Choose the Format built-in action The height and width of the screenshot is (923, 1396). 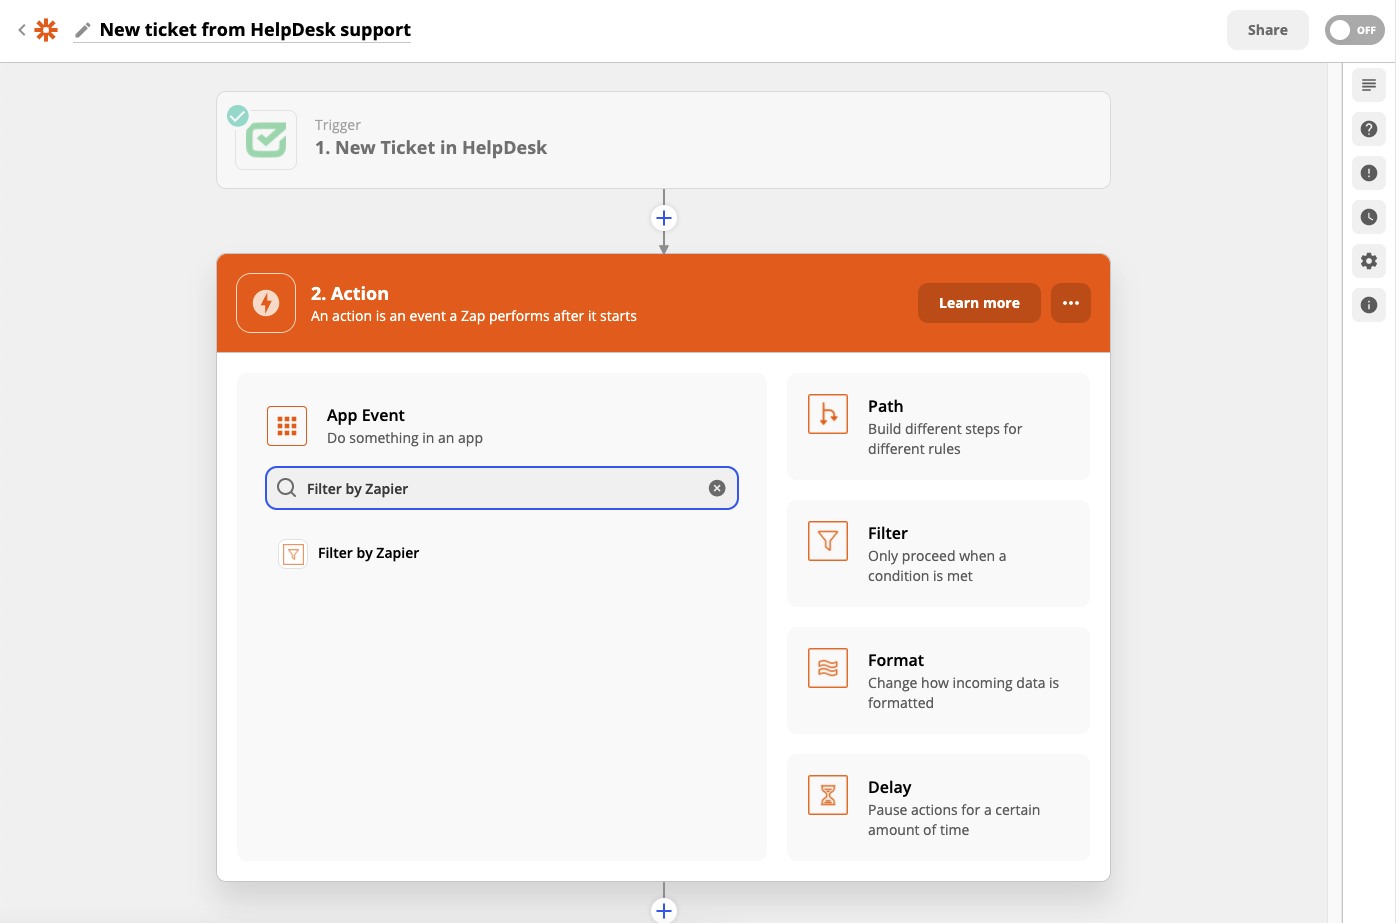[937, 681]
